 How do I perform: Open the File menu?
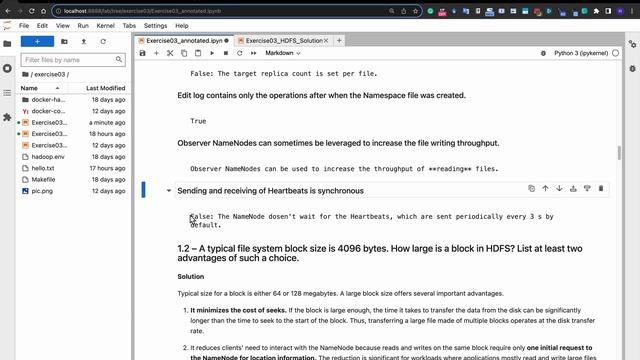pos(24,26)
